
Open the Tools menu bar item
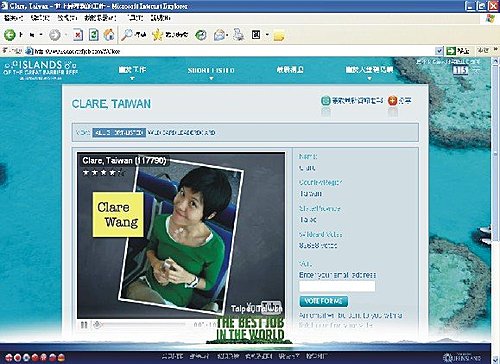coord(135,18)
